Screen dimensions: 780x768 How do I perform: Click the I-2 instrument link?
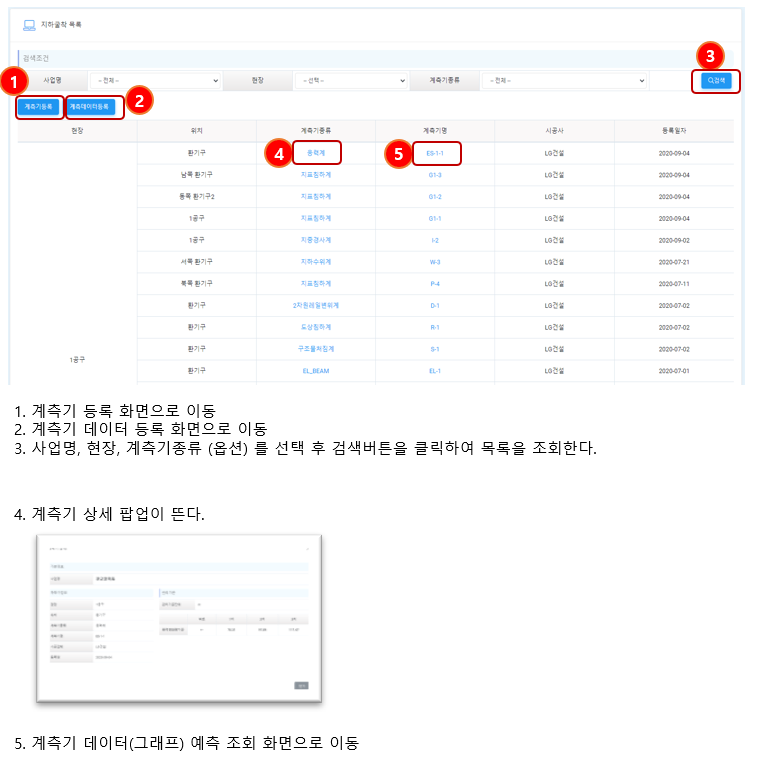(435, 240)
